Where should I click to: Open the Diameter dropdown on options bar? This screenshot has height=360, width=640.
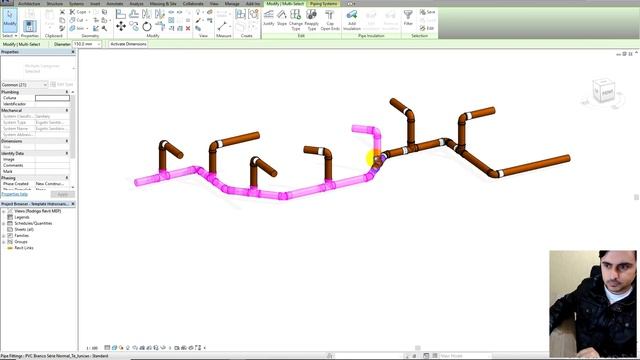point(98,44)
